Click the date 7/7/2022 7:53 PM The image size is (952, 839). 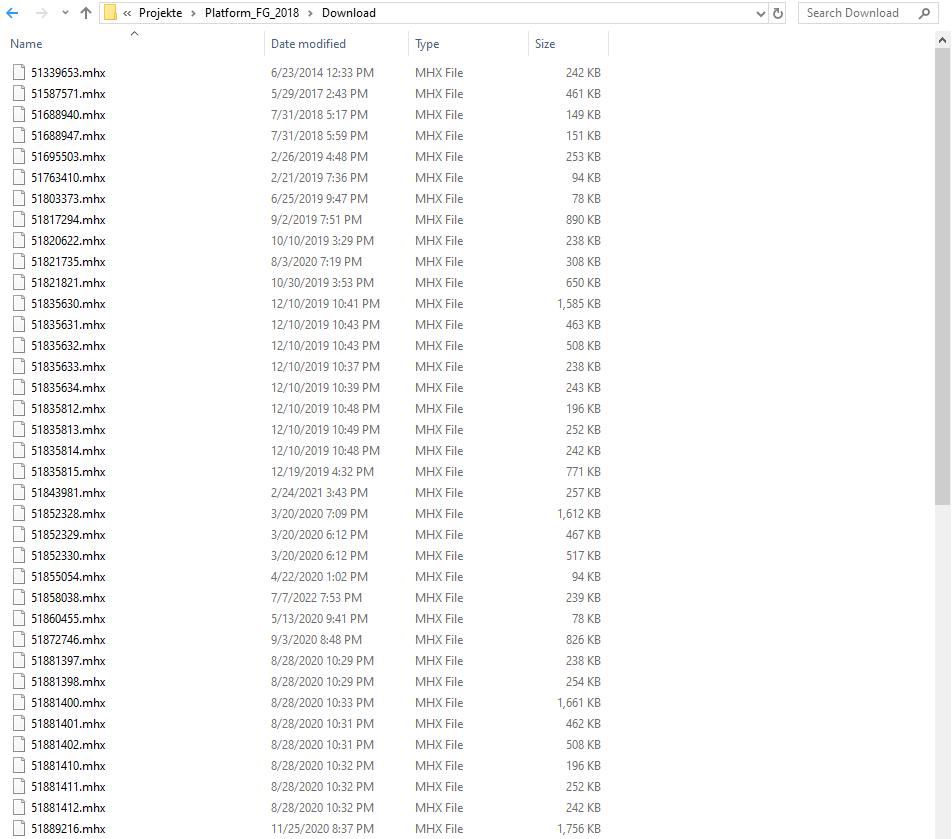(x=316, y=597)
